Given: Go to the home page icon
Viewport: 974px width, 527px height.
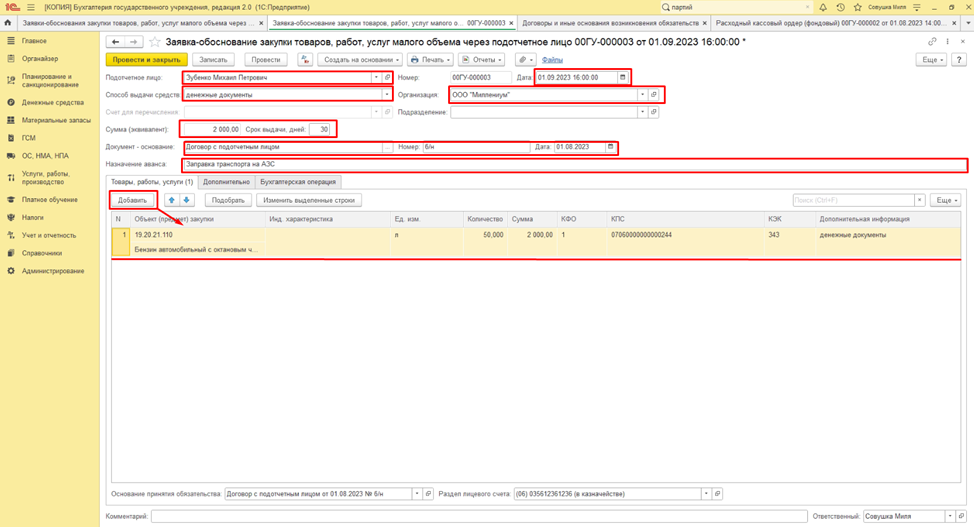Looking at the screenshot, I should [7, 23].
